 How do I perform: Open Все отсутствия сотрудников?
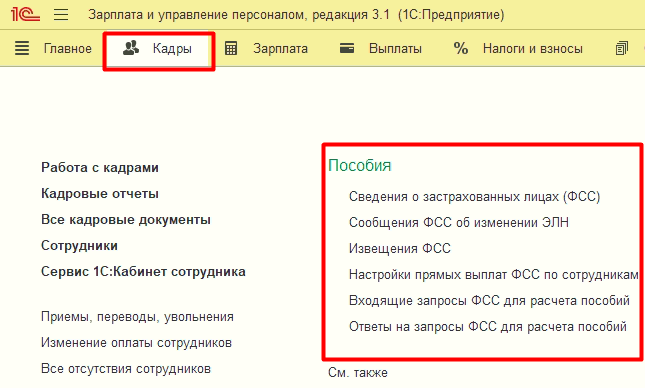click(126, 369)
